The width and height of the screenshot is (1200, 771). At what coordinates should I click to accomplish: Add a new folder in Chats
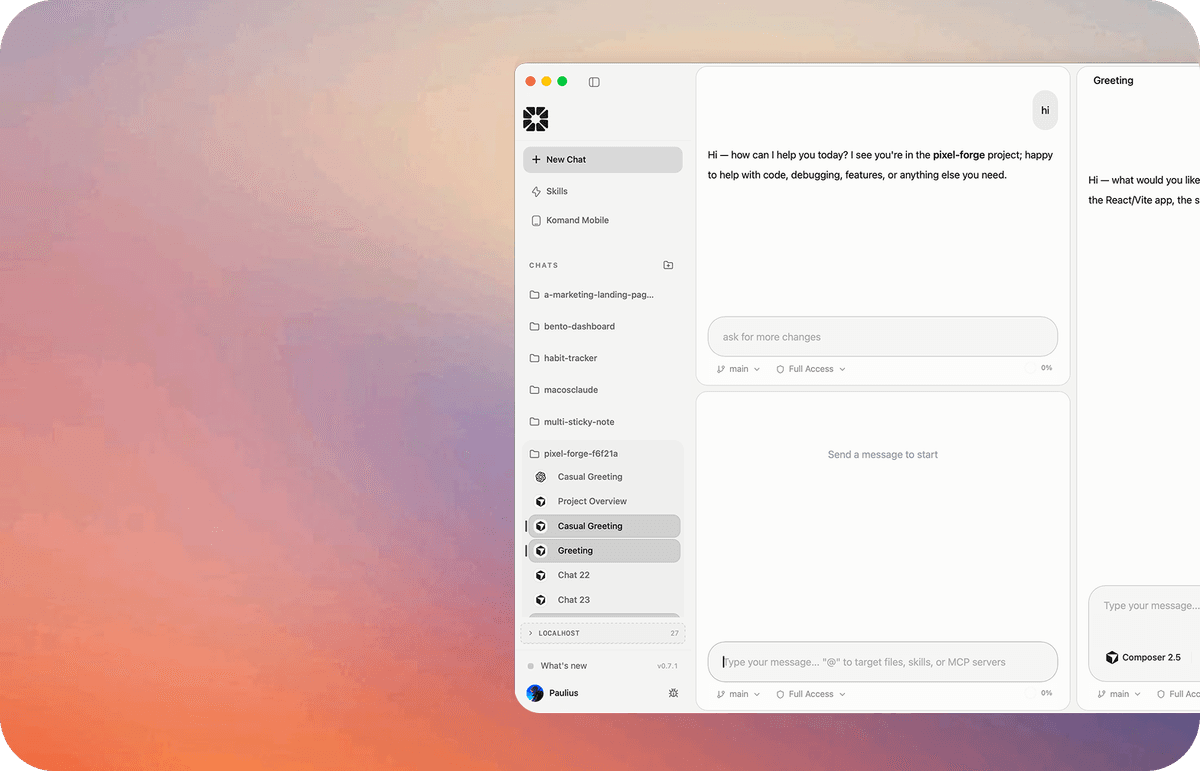click(x=669, y=265)
